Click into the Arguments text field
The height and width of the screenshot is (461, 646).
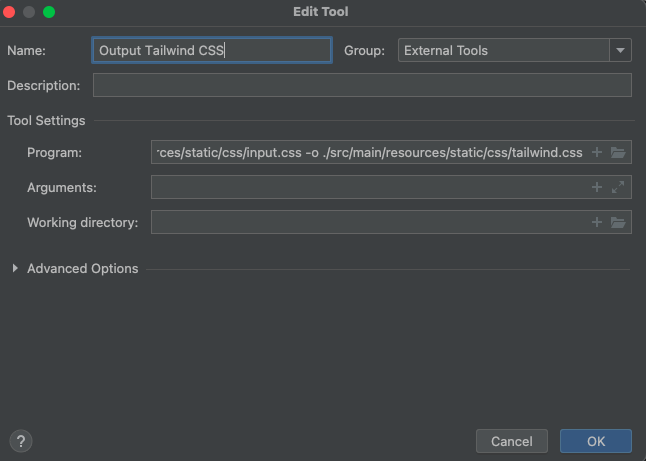368,187
